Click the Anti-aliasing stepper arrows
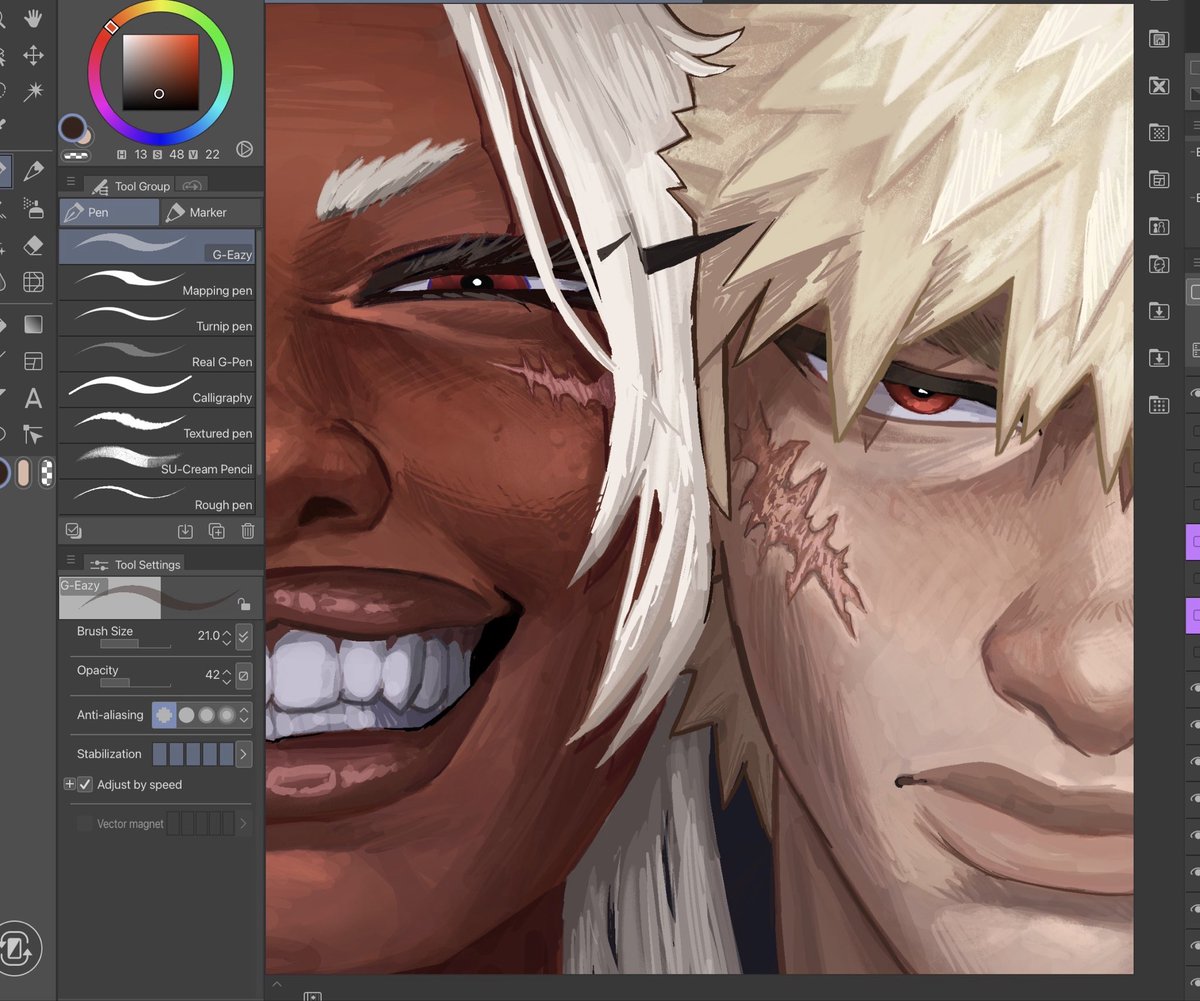This screenshot has height=1001, width=1200. click(245, 715)
